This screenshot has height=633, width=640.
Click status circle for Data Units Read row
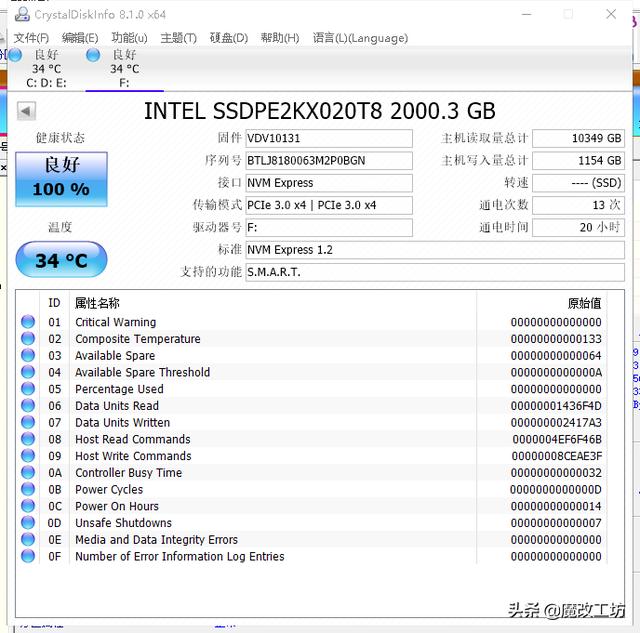pyautogui.click(x=28, y=405)
